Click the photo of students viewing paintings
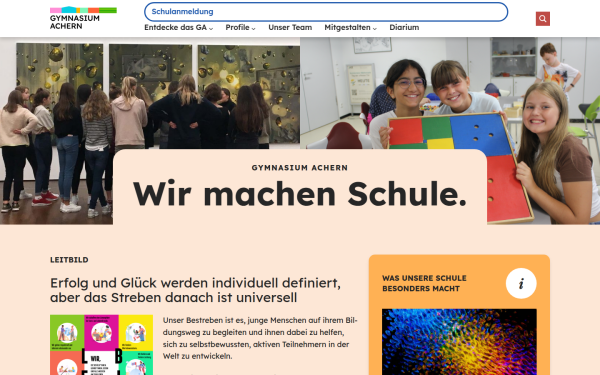The image size is (600, 375). click(150, 93)
